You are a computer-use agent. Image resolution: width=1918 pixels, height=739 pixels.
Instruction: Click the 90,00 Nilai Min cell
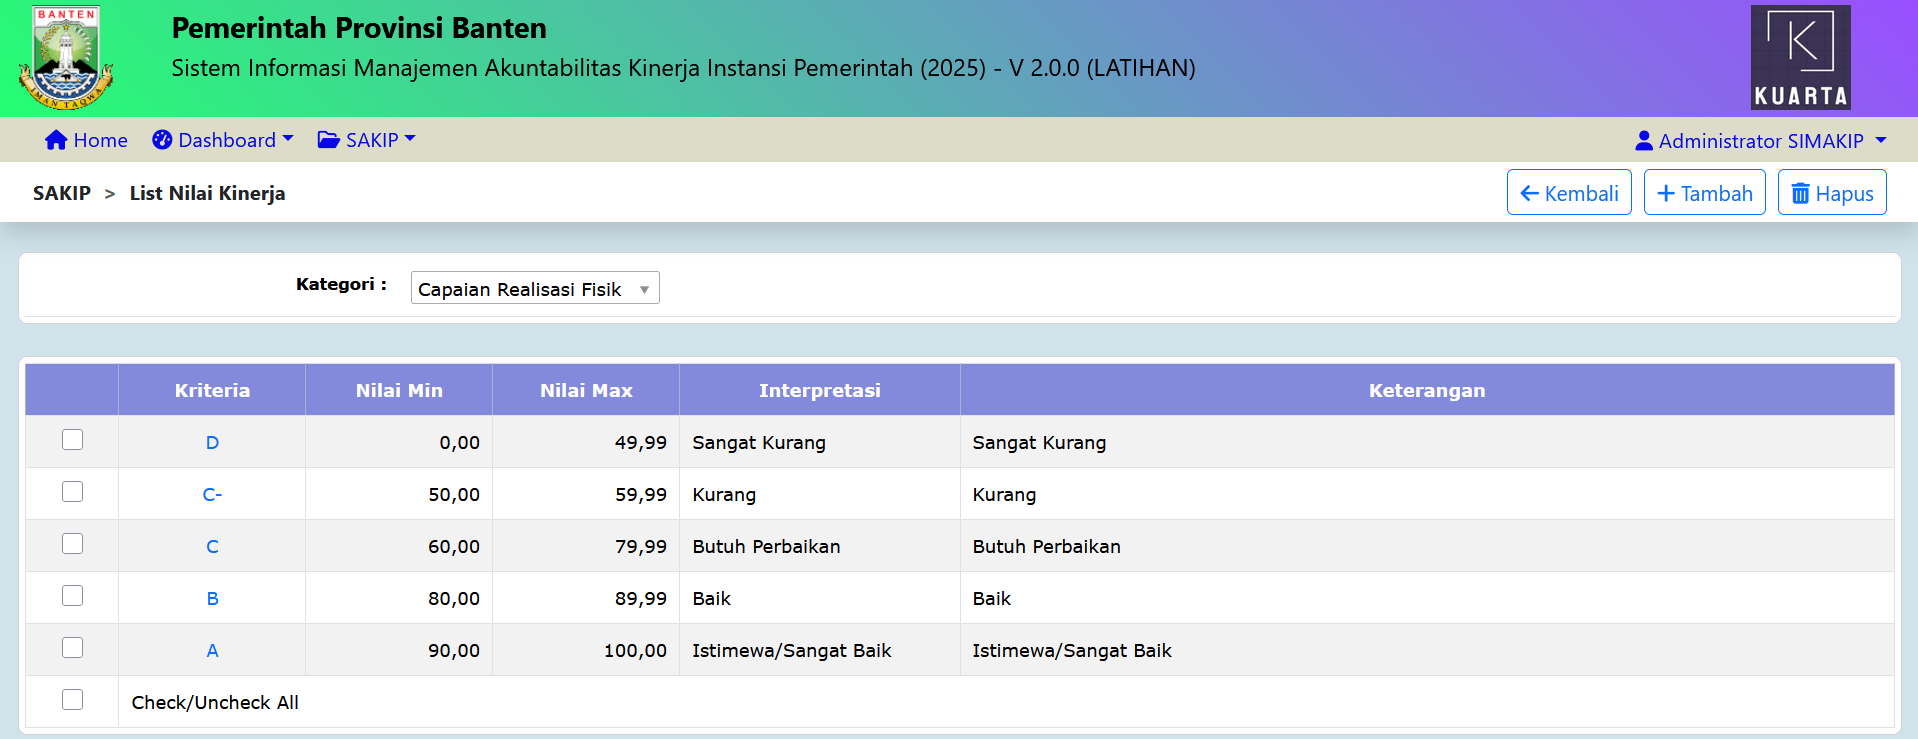point(399,650)
